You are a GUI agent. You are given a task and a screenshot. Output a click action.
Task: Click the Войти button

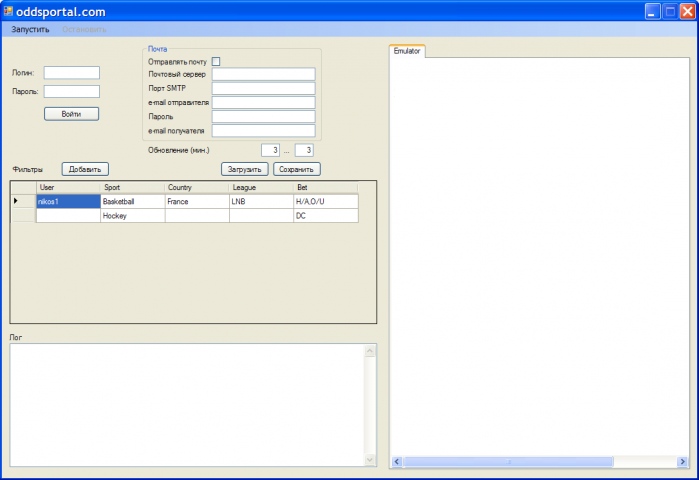click(x=71, y=114)
